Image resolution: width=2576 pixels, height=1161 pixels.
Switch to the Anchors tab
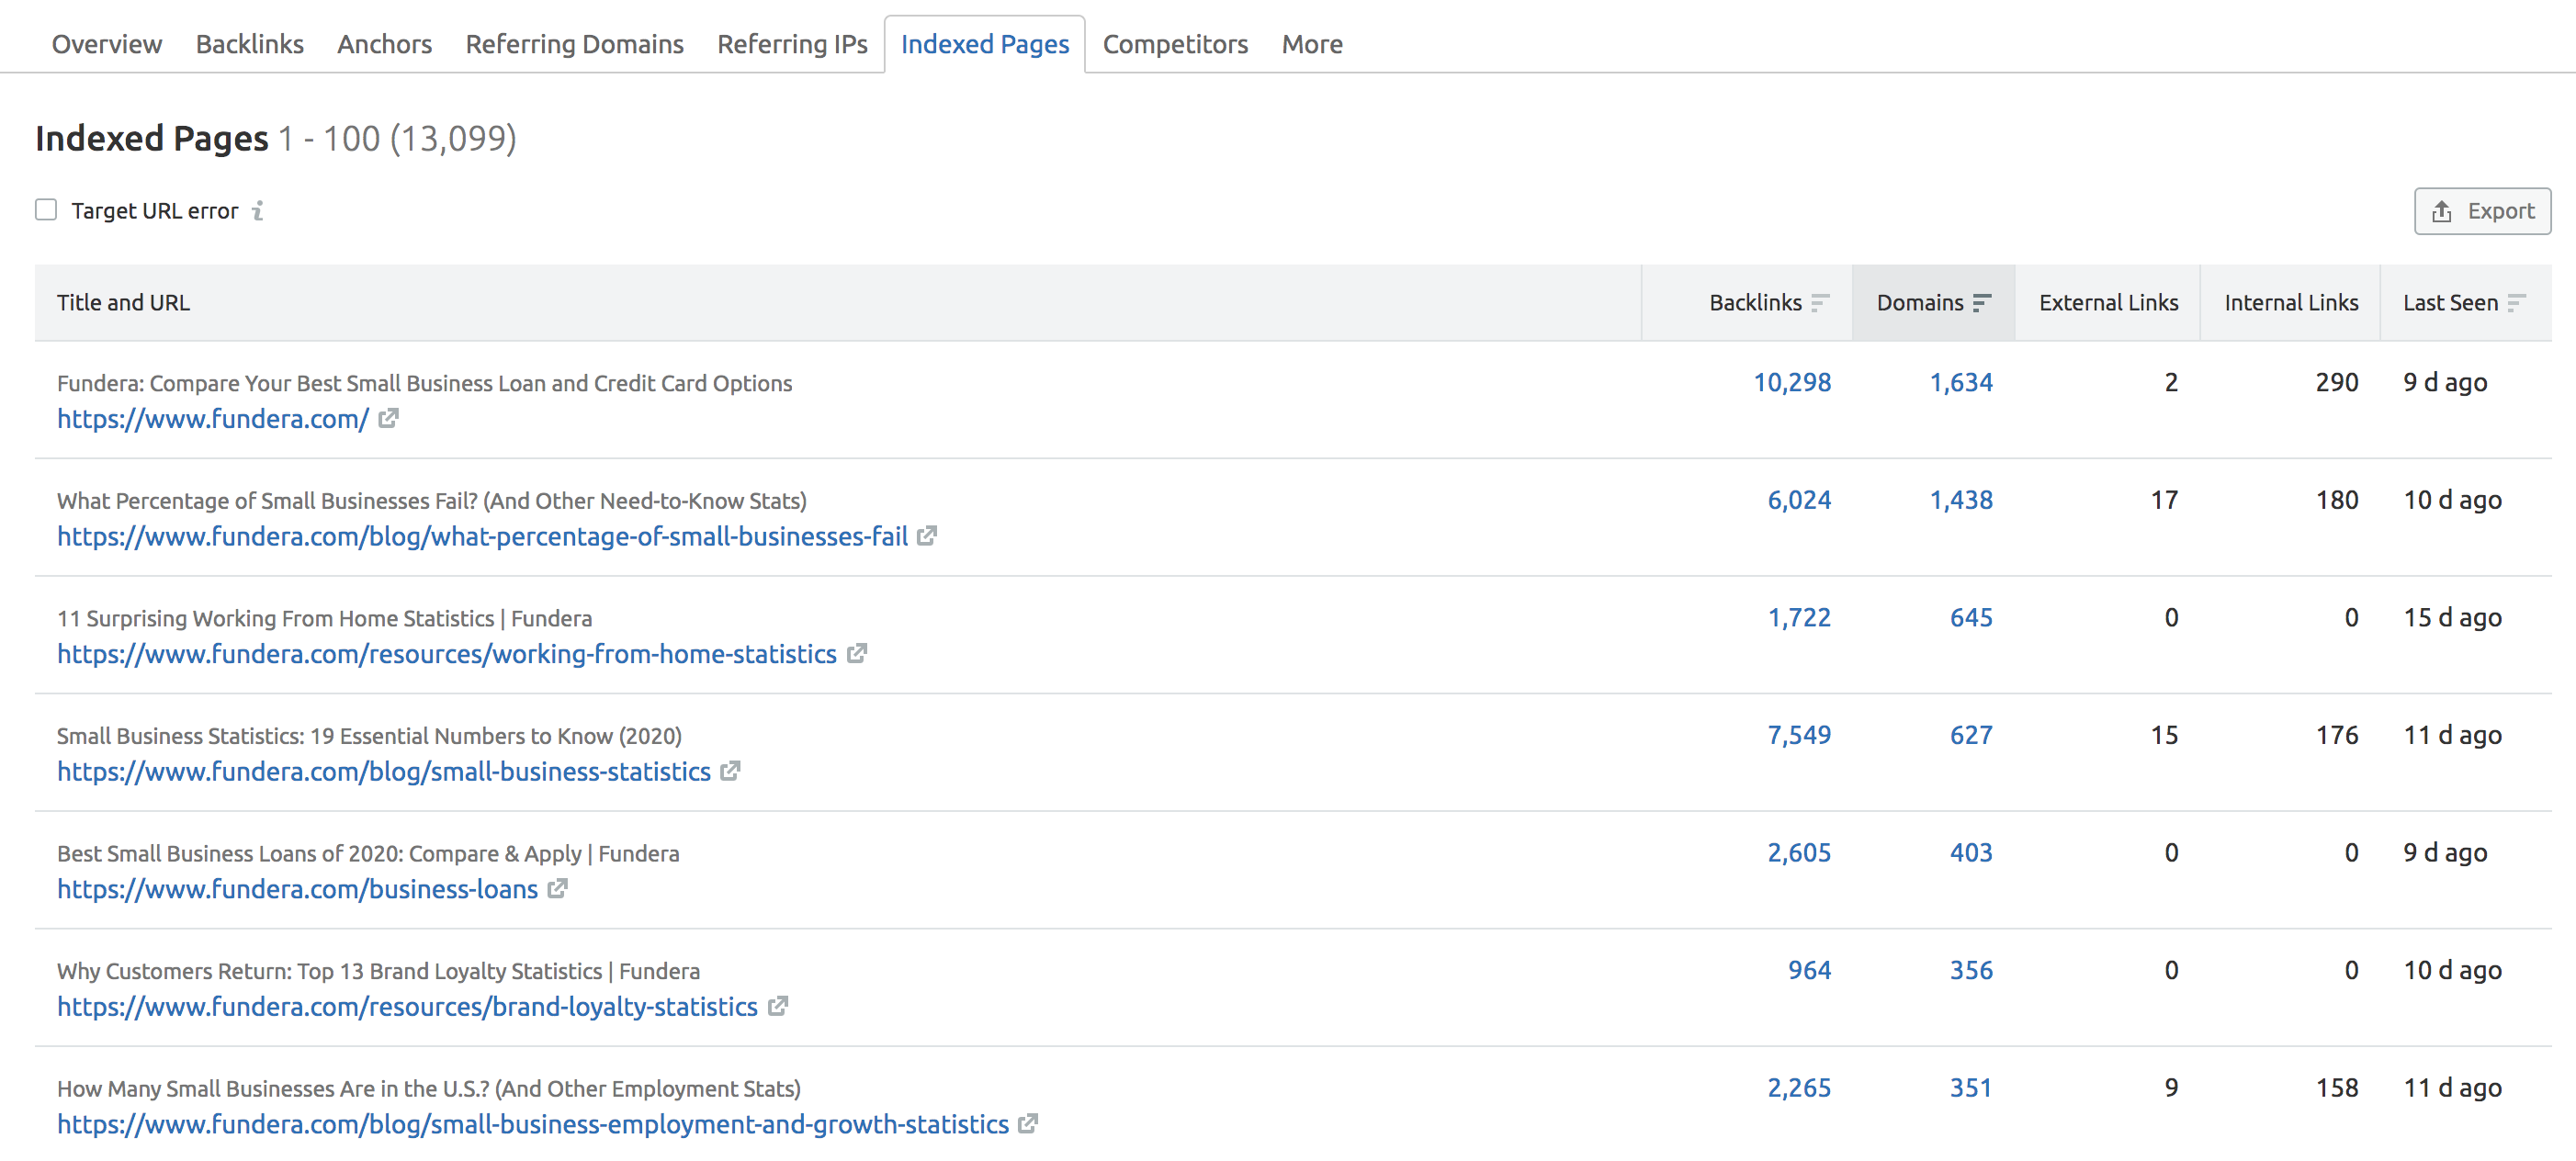(x=385, y=44)
